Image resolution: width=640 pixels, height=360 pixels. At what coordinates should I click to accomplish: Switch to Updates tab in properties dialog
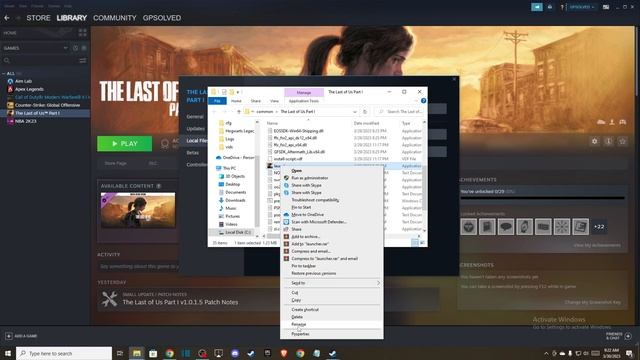point(196,129)
